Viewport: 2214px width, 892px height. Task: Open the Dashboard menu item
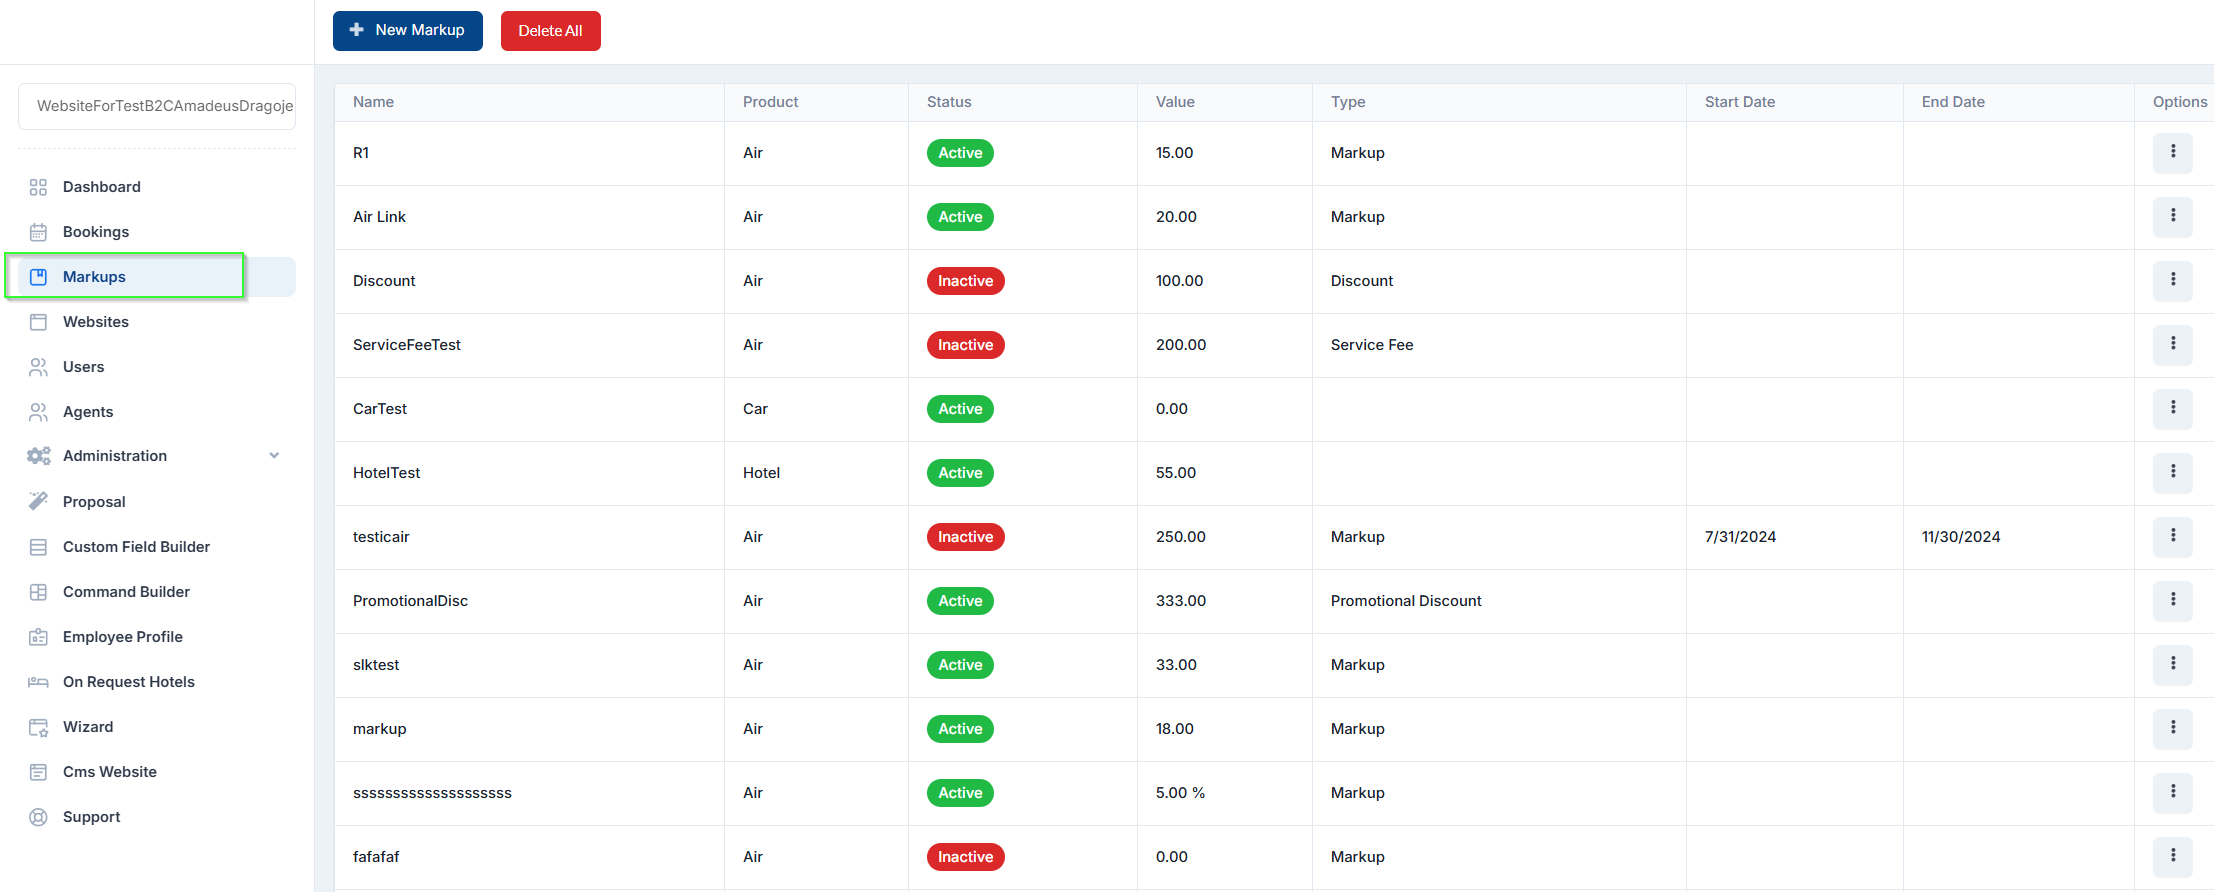pos(157,187)
